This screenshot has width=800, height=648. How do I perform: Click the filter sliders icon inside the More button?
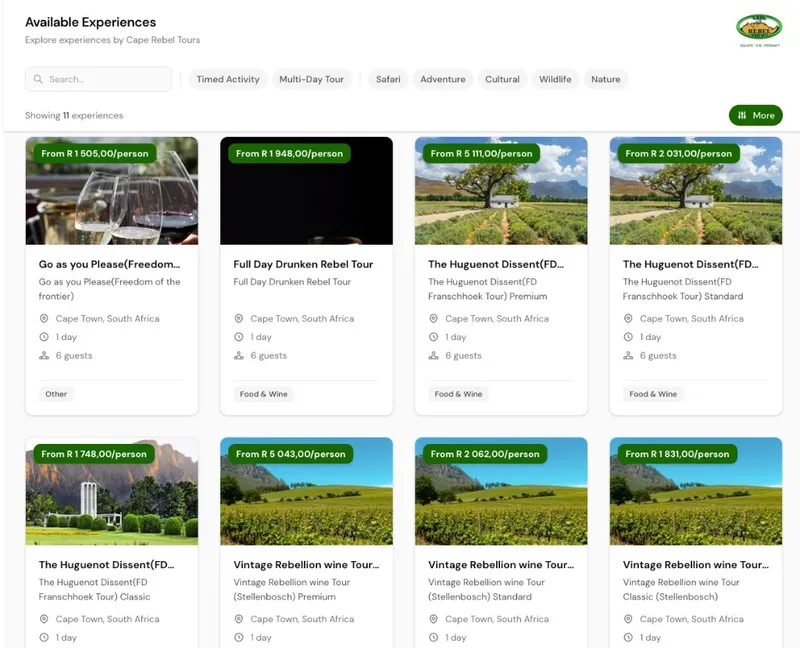[x=741, y=115]
